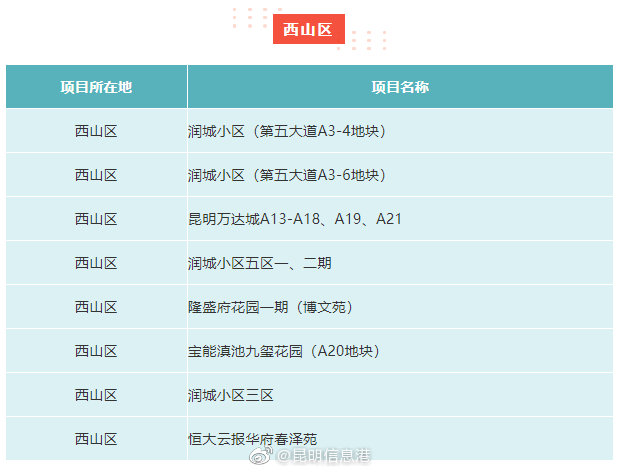The image size is (623, 473).
Task: Click 隆盛府花园一期（博文苑）project name
Action: (x=271, y=307)
